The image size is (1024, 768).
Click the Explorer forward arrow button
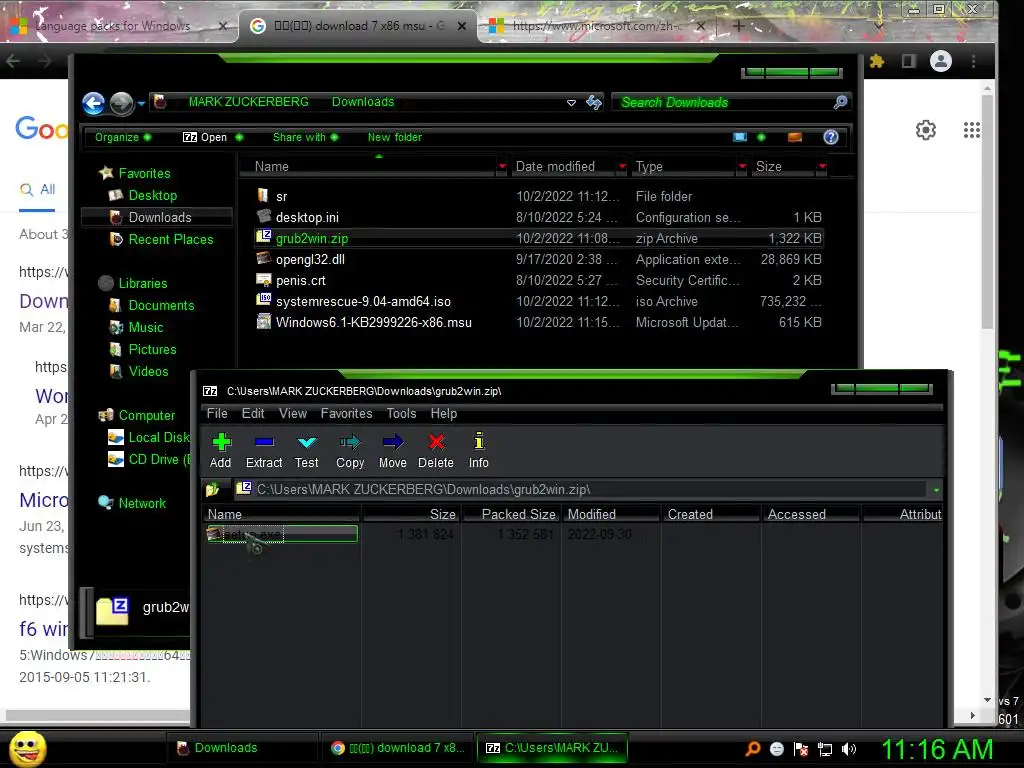[x=121, y=103]
